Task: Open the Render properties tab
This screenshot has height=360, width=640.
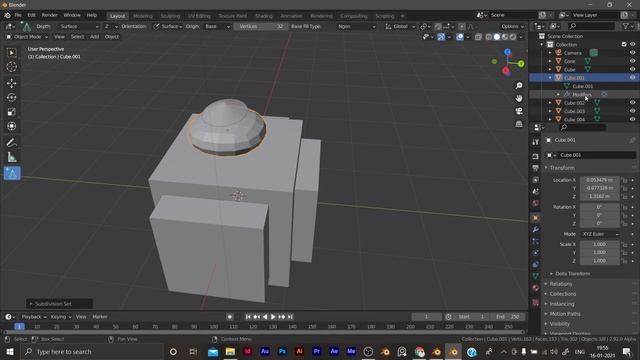Action: [x=536, y=156]
